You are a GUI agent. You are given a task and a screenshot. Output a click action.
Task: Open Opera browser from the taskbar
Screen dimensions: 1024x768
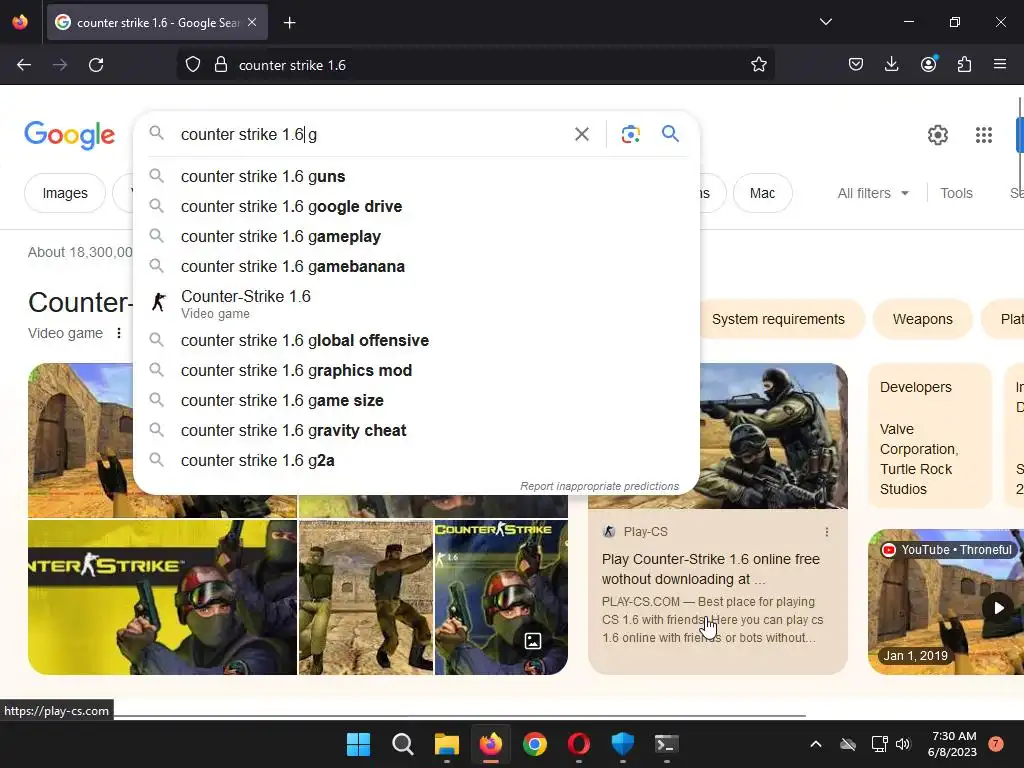(x=579, y=744)
